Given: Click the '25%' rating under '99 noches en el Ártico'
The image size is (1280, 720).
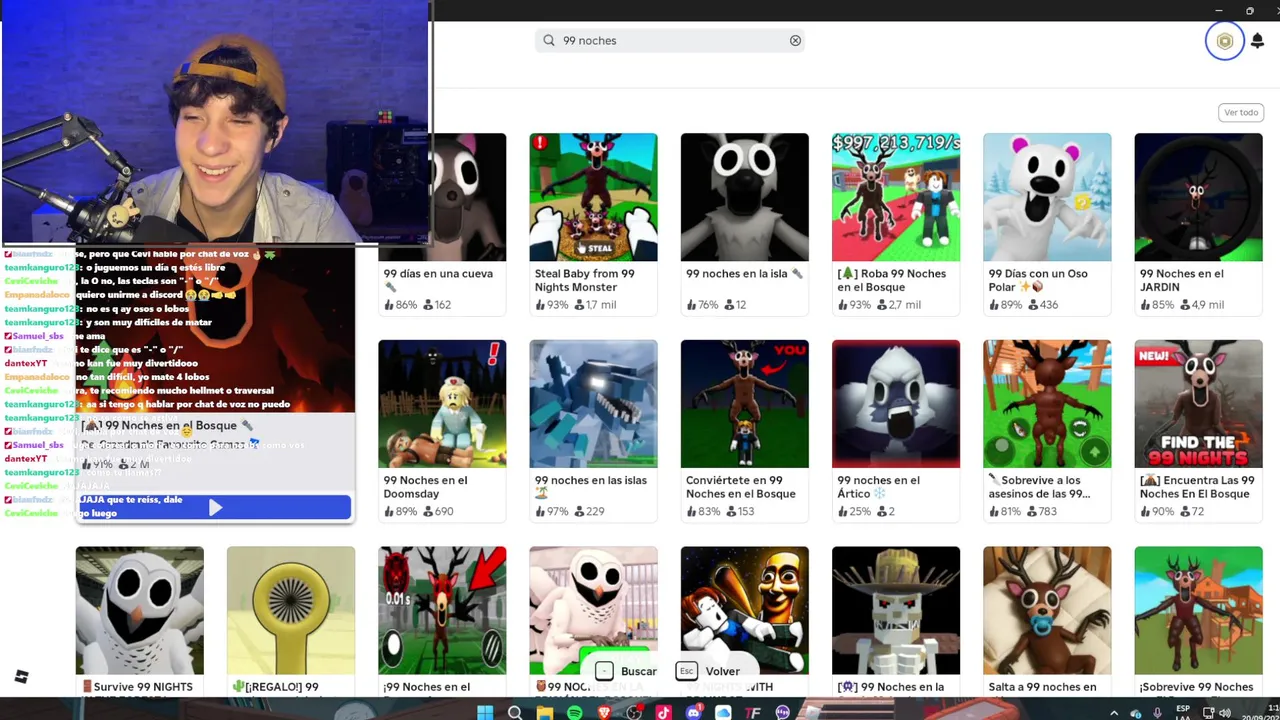Looking at the screenshot, I should 854,512.
